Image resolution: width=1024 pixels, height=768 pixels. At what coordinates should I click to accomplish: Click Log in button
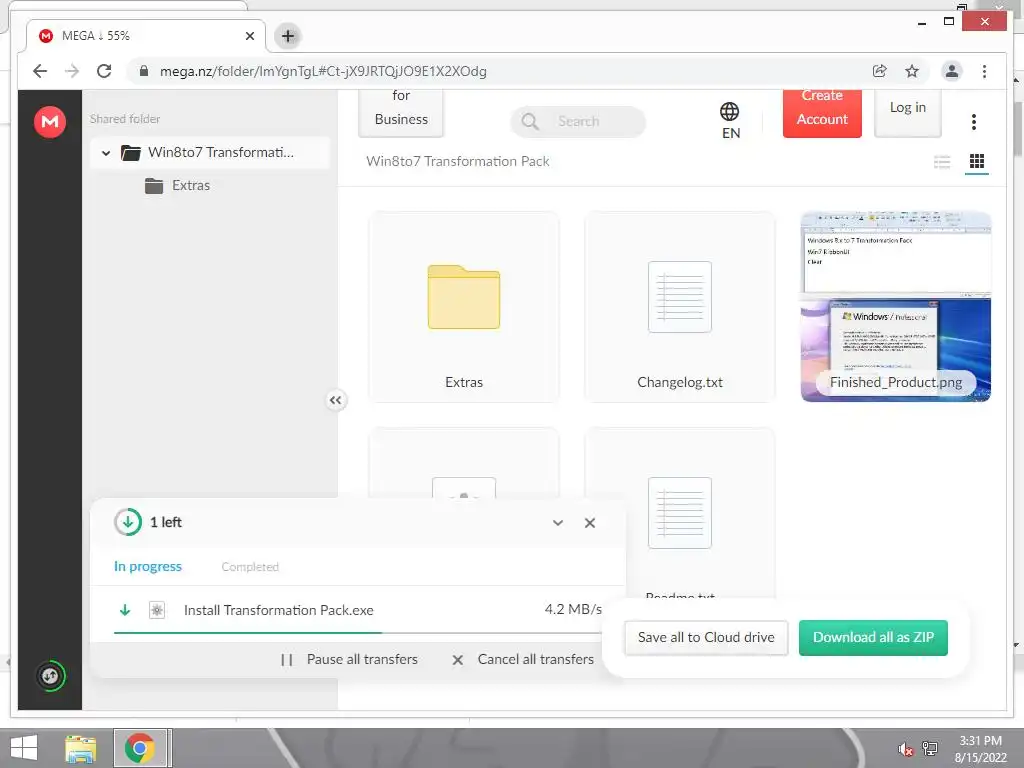[x=908, y=113]
